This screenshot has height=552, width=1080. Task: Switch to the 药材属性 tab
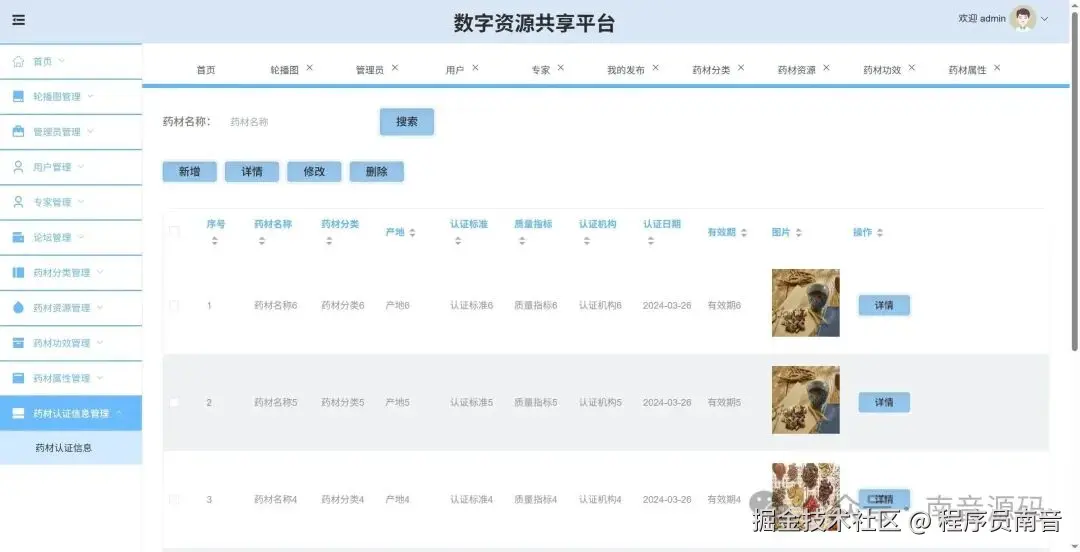(x=967, y=70)
